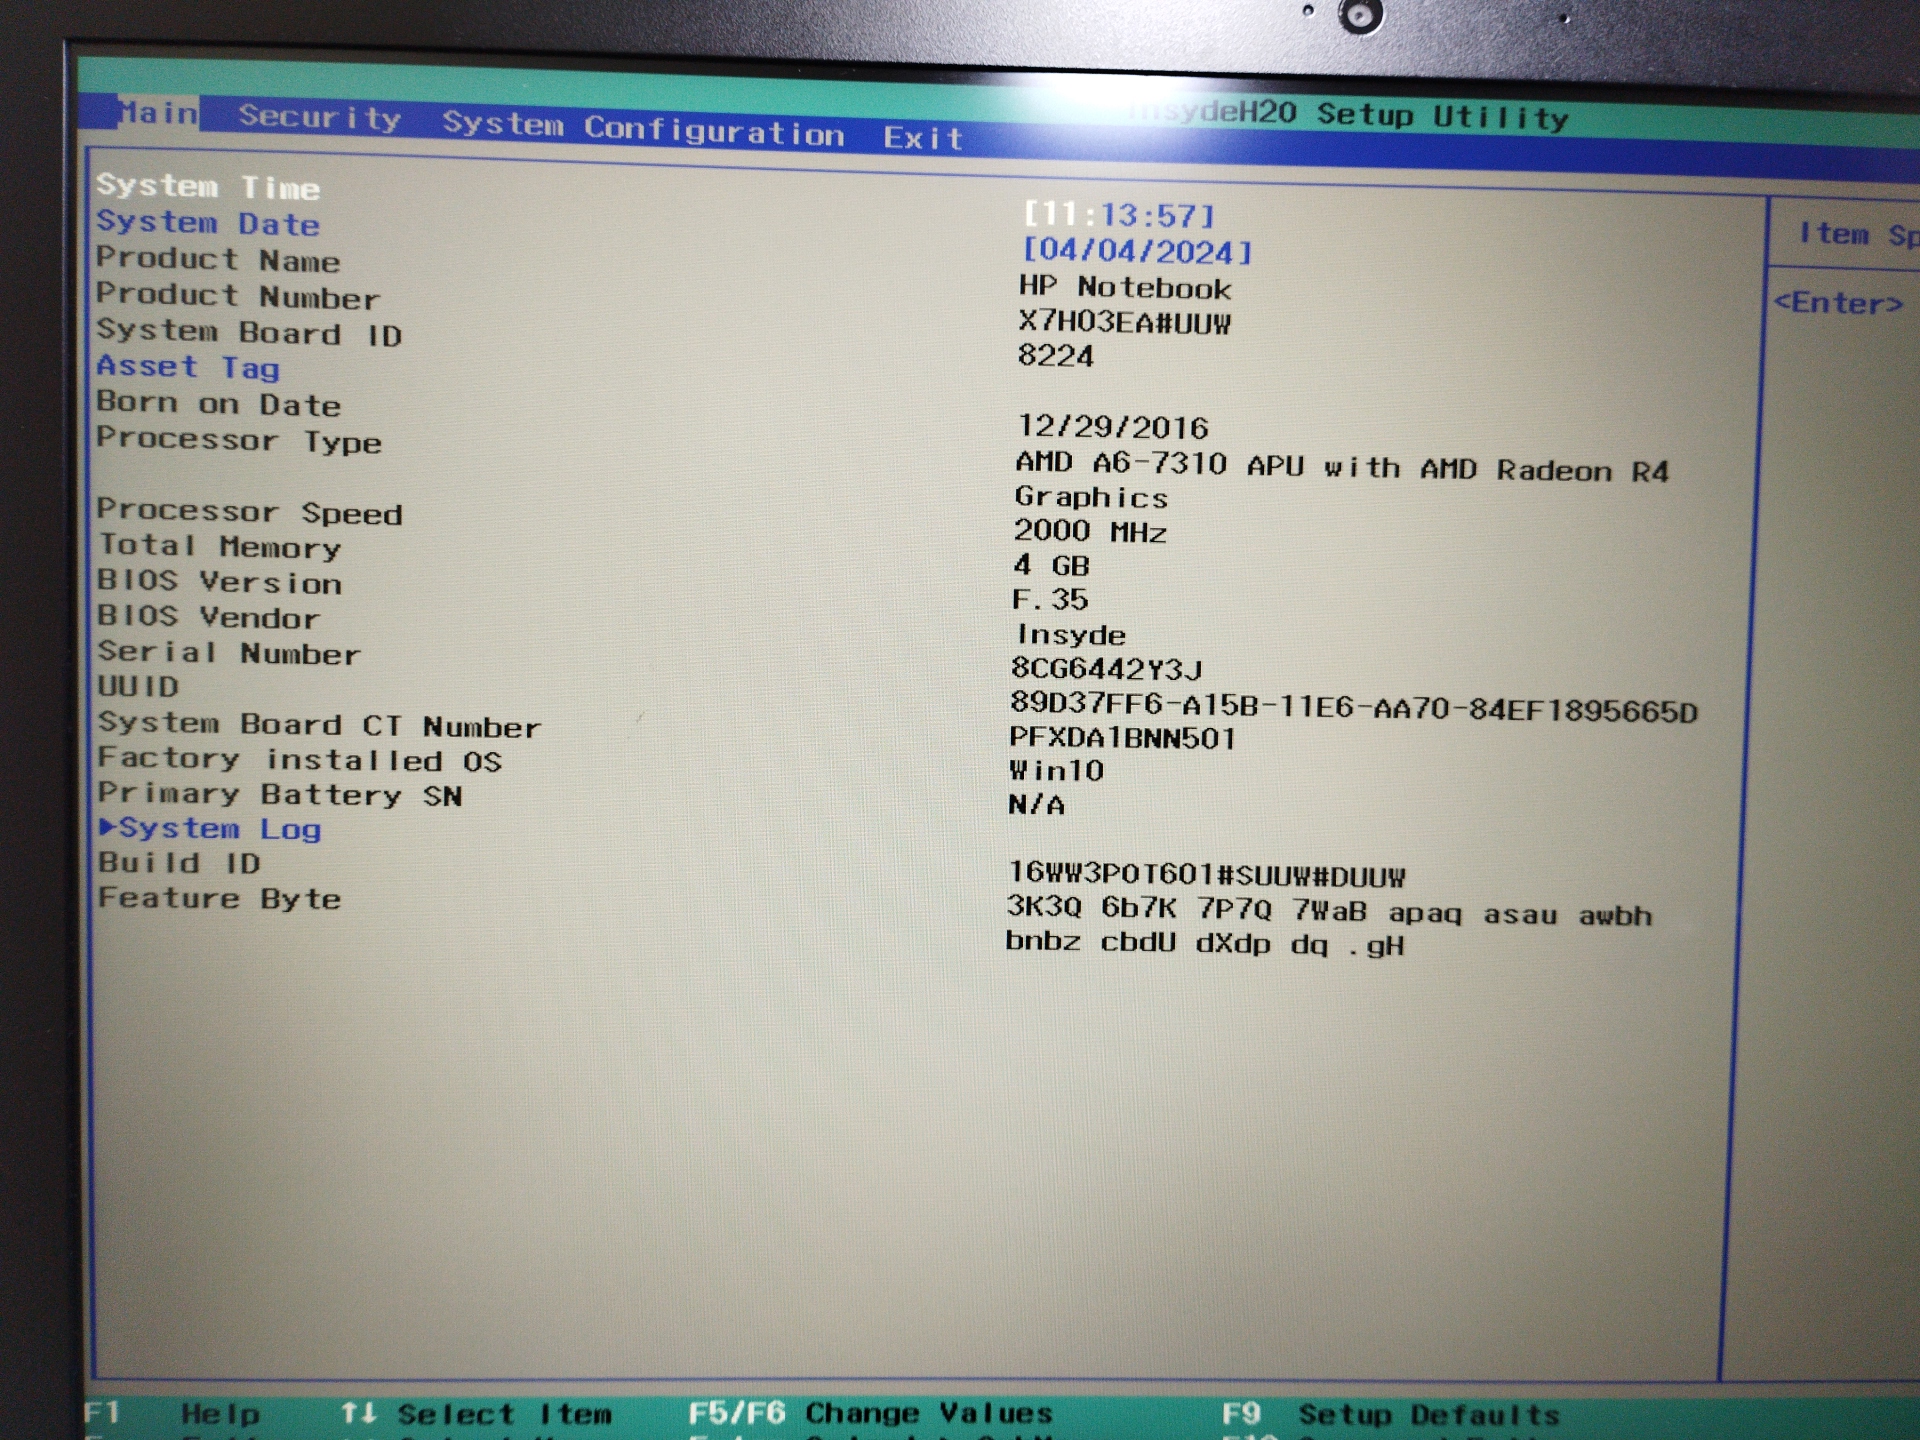The height and width of the screenshot is (1440, 1920).
Task: Click the board ID value 8224
Action: pyautogui.click(x=1055, y=356)
